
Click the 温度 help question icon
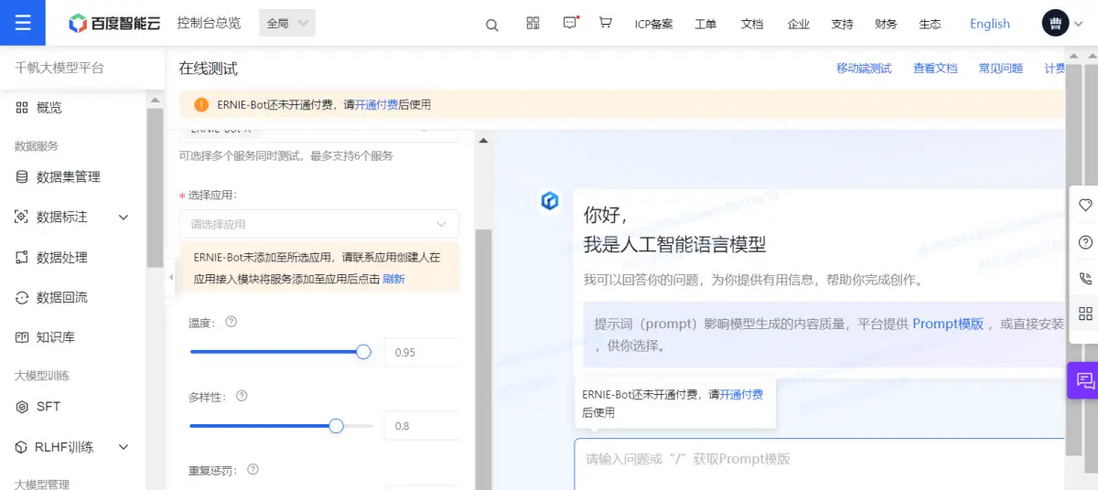click(231, 322)
